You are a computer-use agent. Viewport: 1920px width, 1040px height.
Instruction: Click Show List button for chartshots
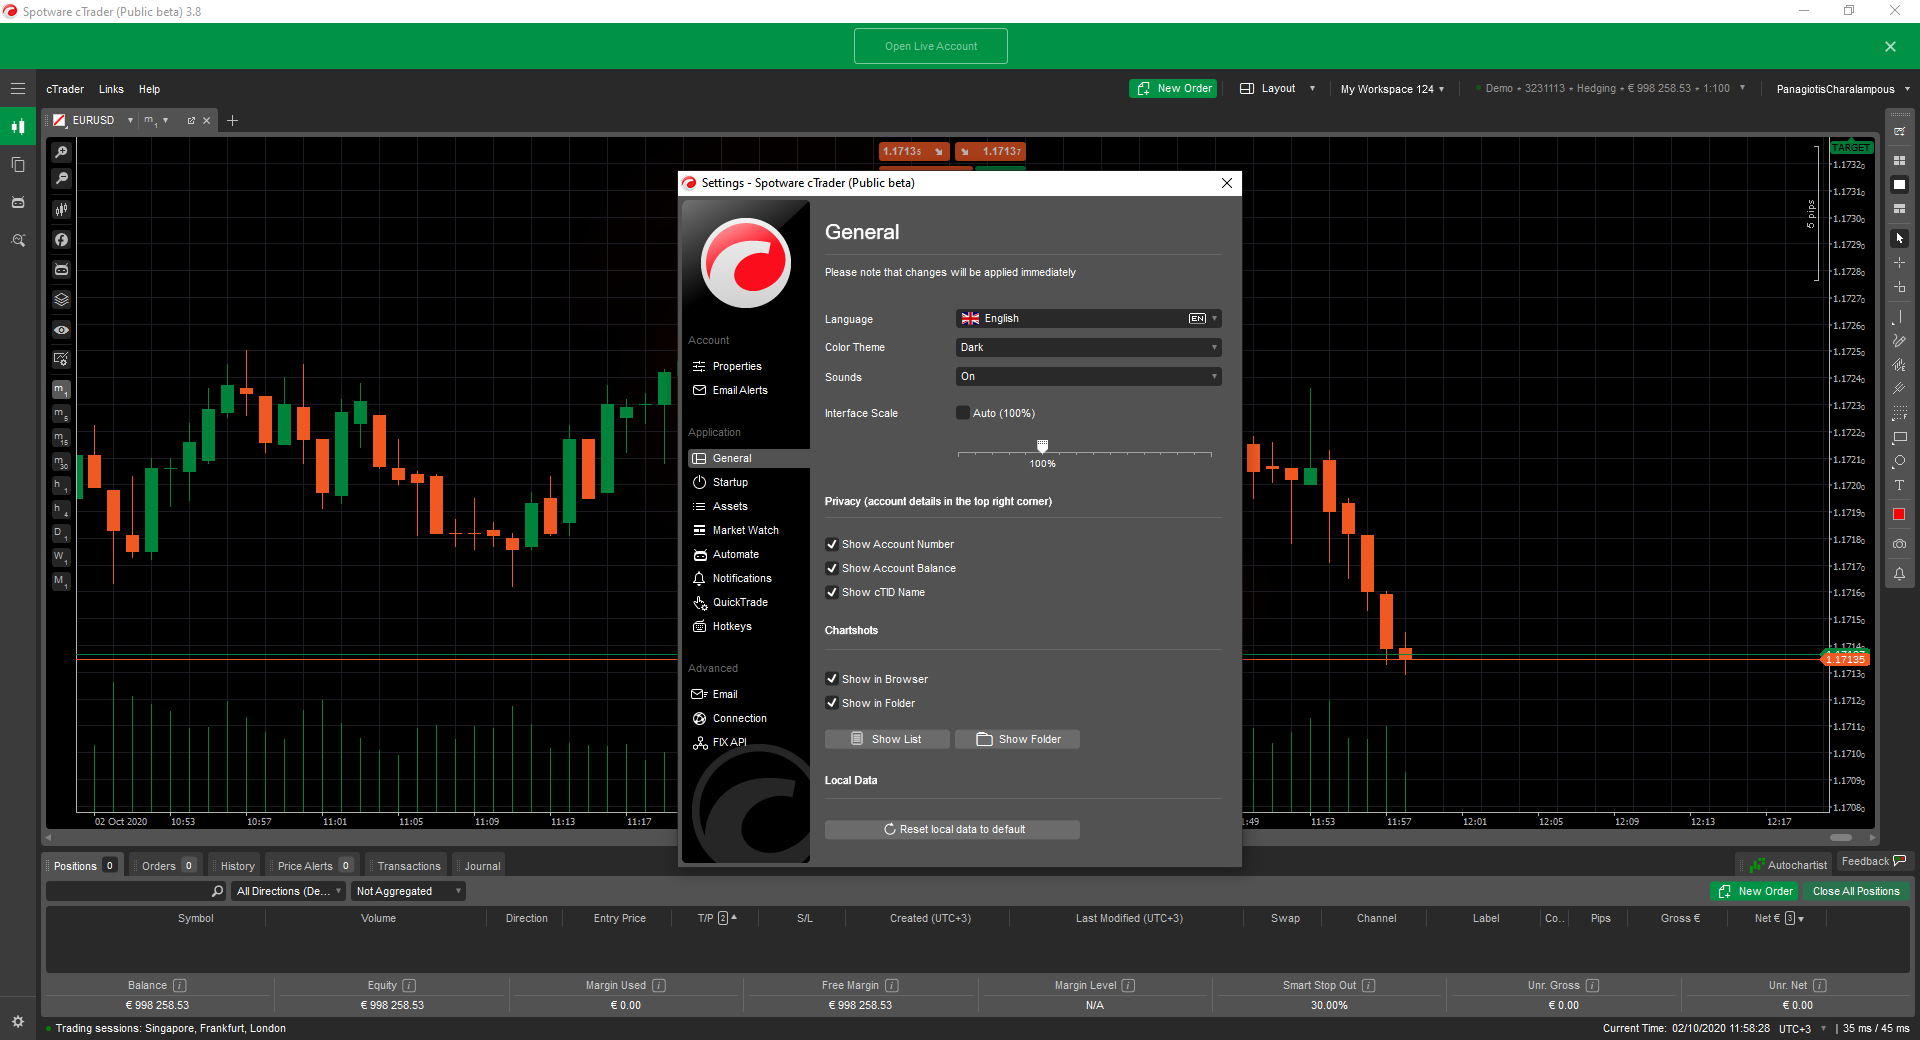[887, 739]
